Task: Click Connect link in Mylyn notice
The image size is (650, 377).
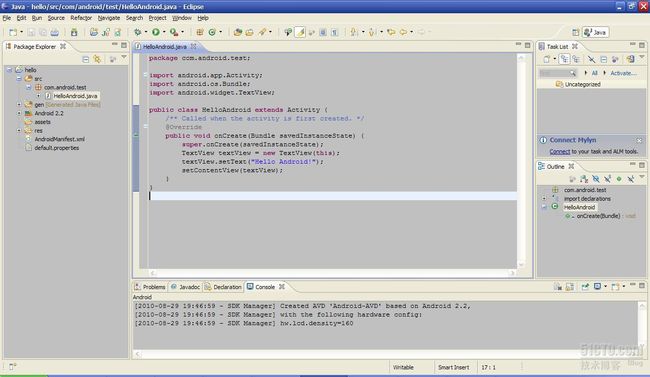Action: point(560,151)
